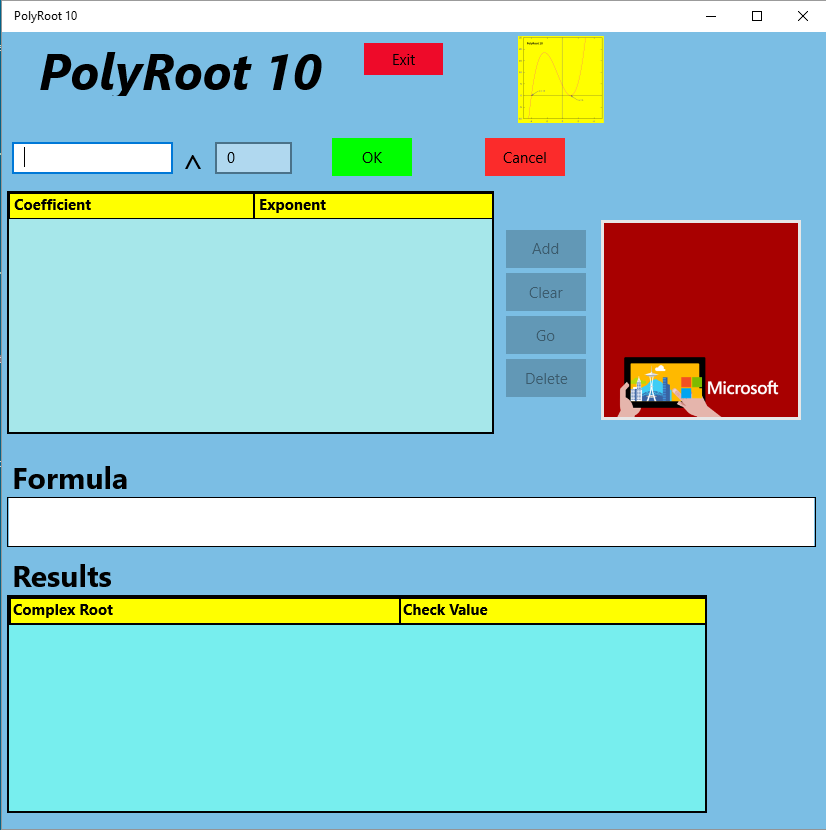This screenshot has width=826, height=830.
Task: Click the Add button
Action: pos(546,249)
